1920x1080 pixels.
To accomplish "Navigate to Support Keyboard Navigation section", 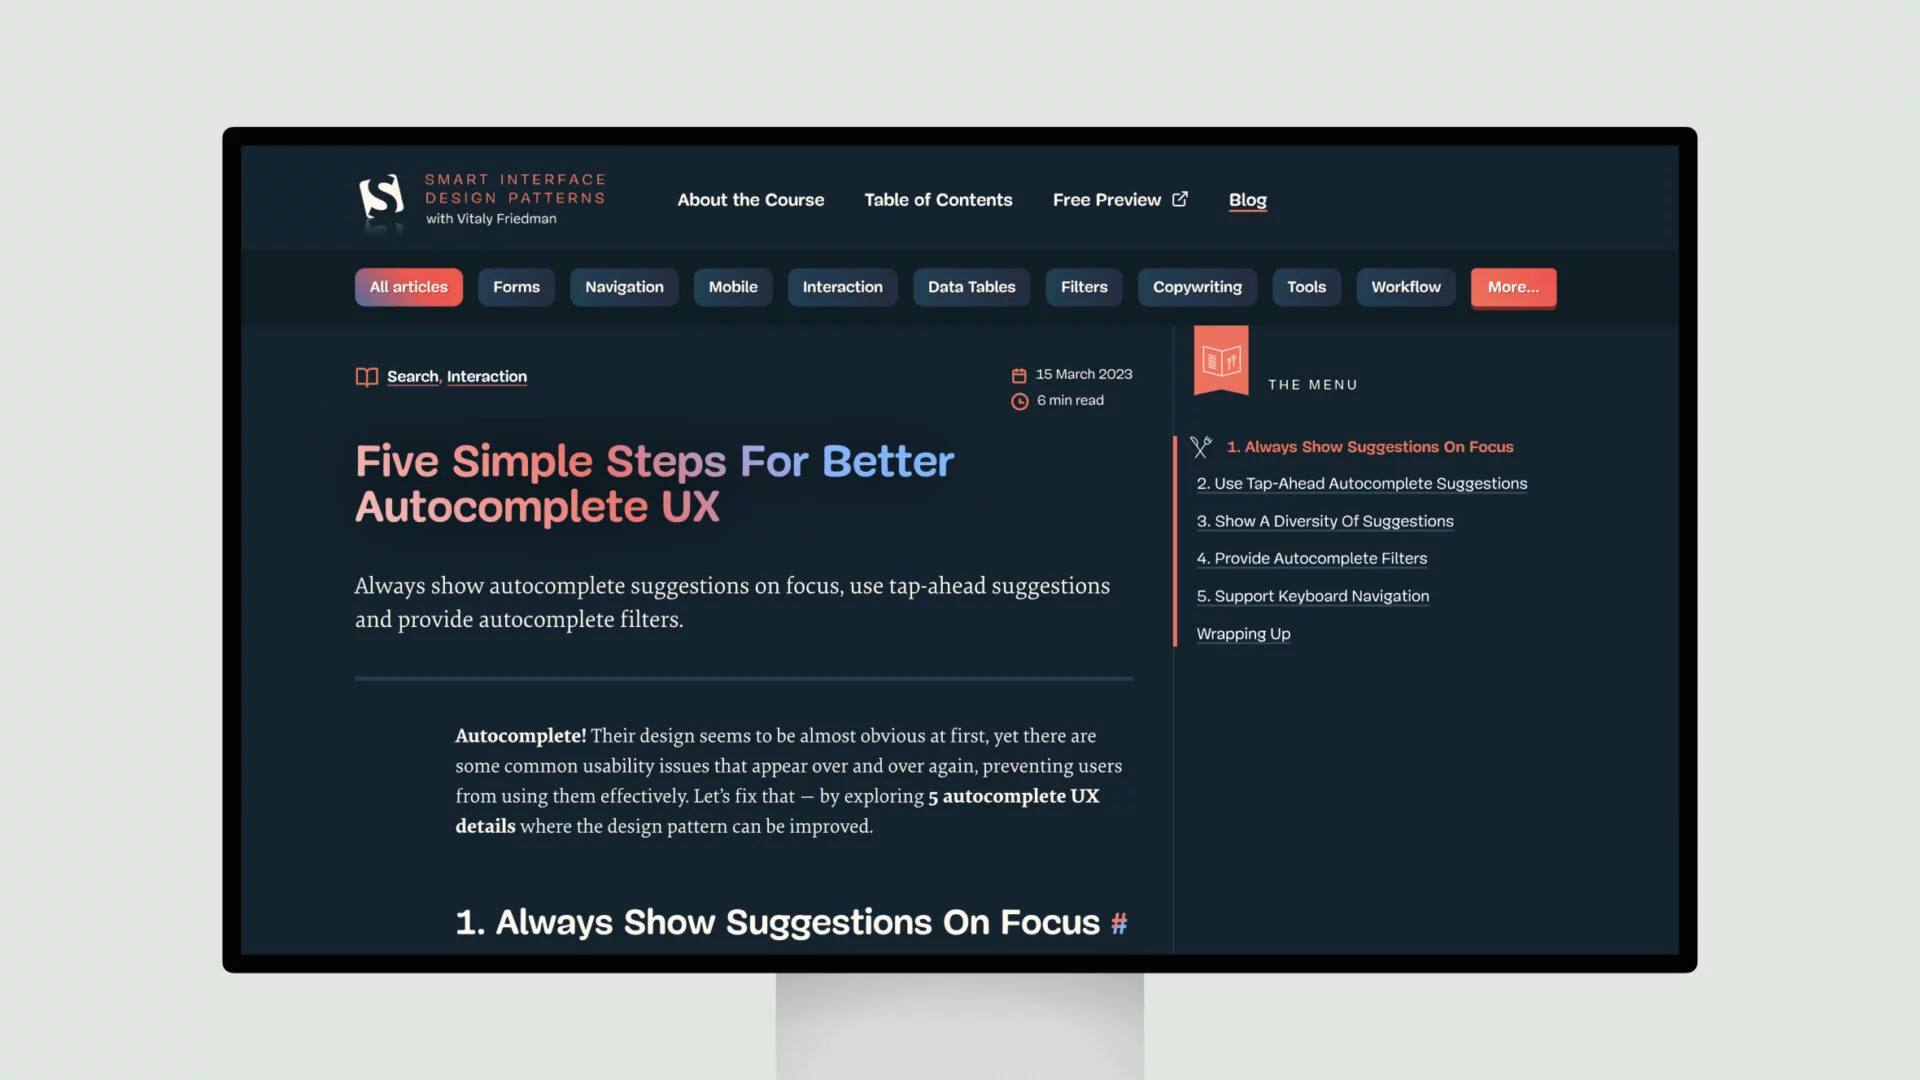I will 1311,595.
